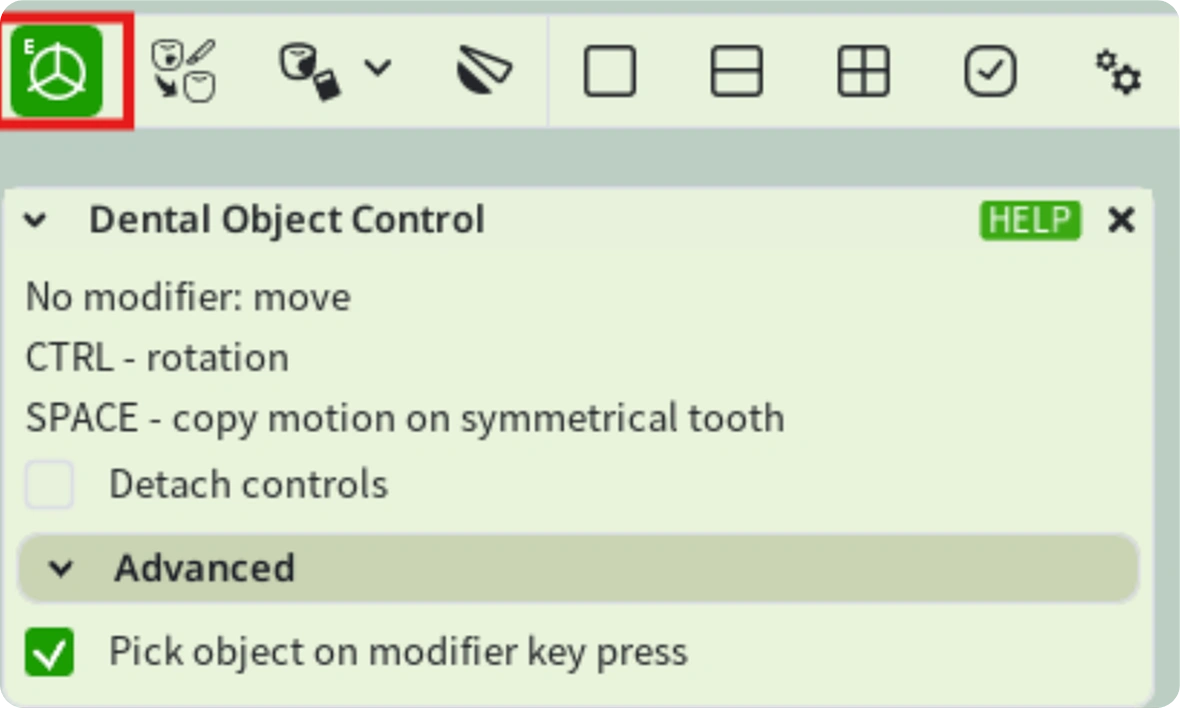
Task: Open settings with the double gears icon
Action: (1118, 71)
